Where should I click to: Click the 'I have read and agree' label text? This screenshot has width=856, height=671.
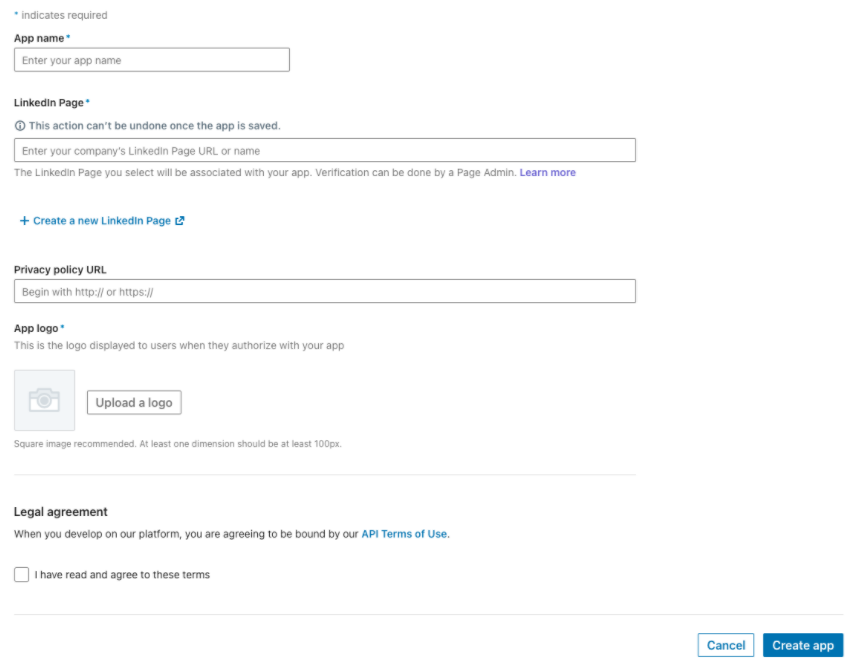tap(122, 574)
